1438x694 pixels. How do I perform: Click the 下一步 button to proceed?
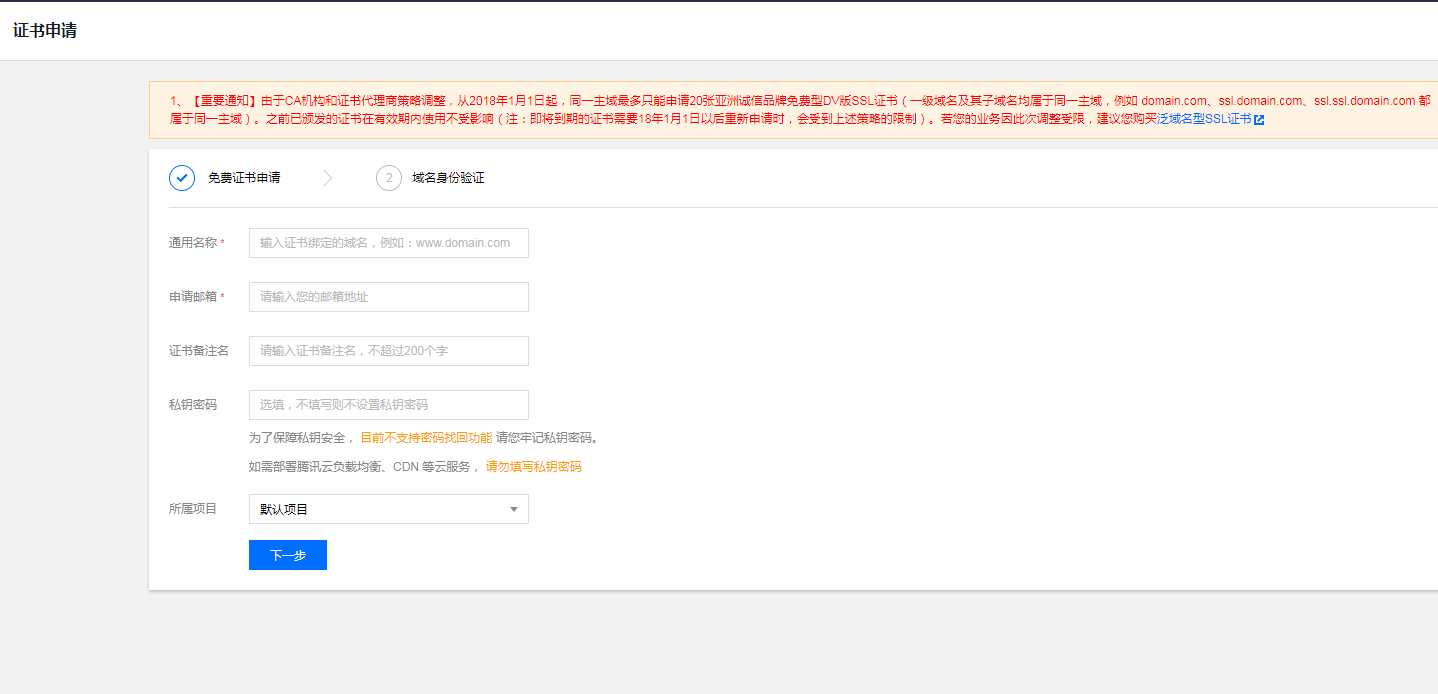tap(287, 554)
